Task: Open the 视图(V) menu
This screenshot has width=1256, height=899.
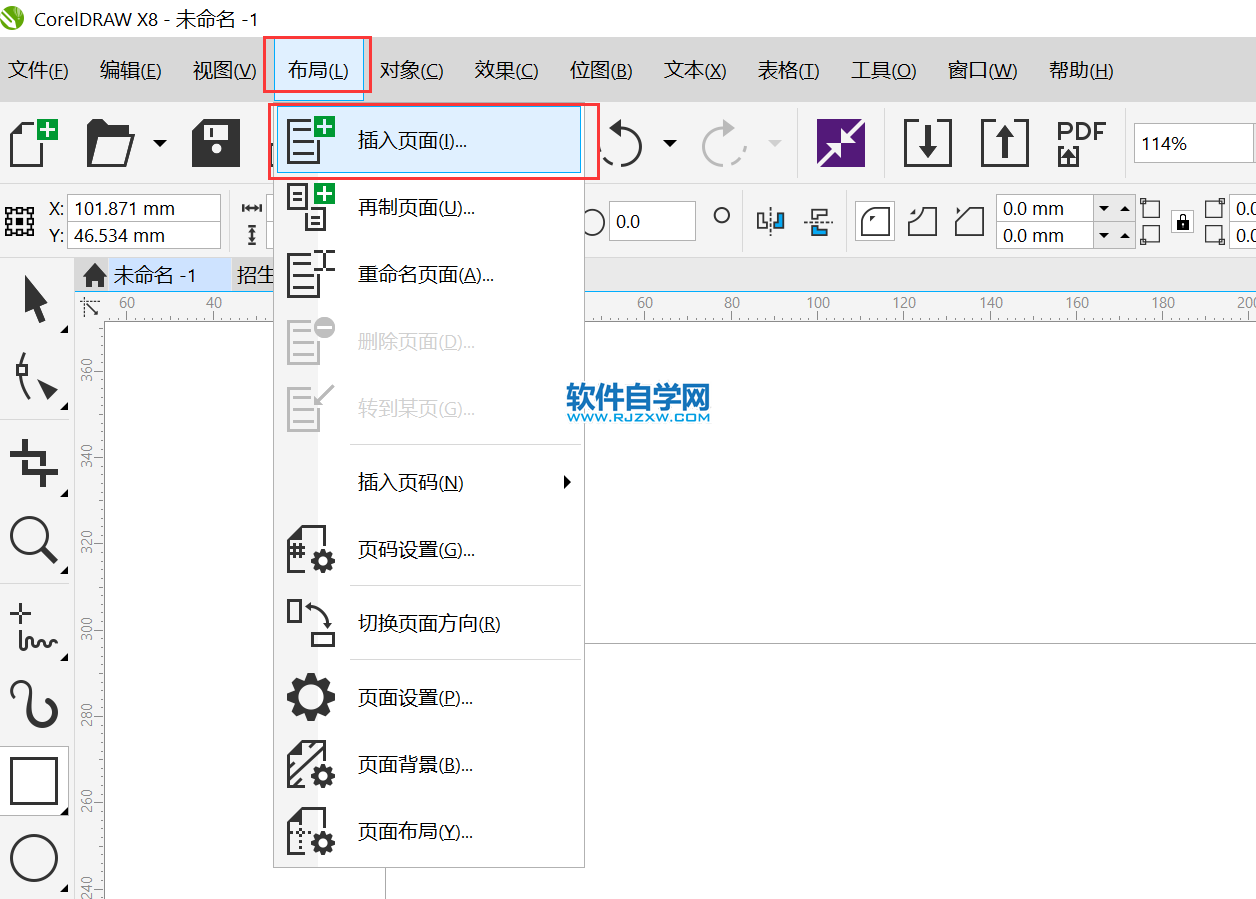Action: click(x=224, y=70)
